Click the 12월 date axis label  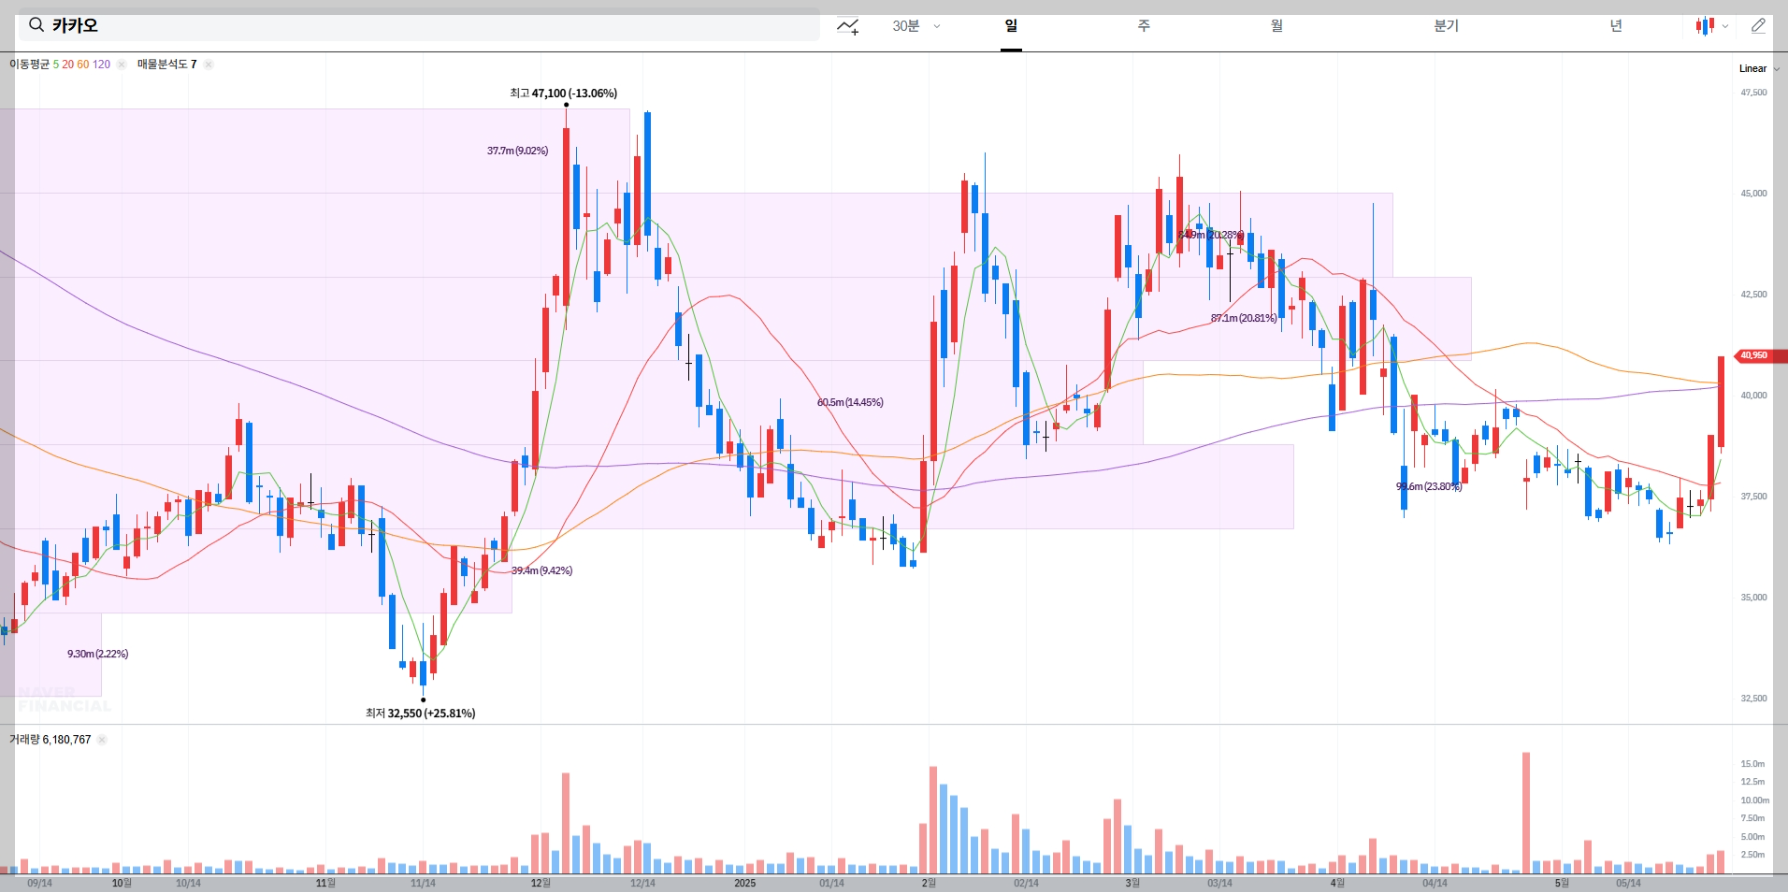[540, 883]
